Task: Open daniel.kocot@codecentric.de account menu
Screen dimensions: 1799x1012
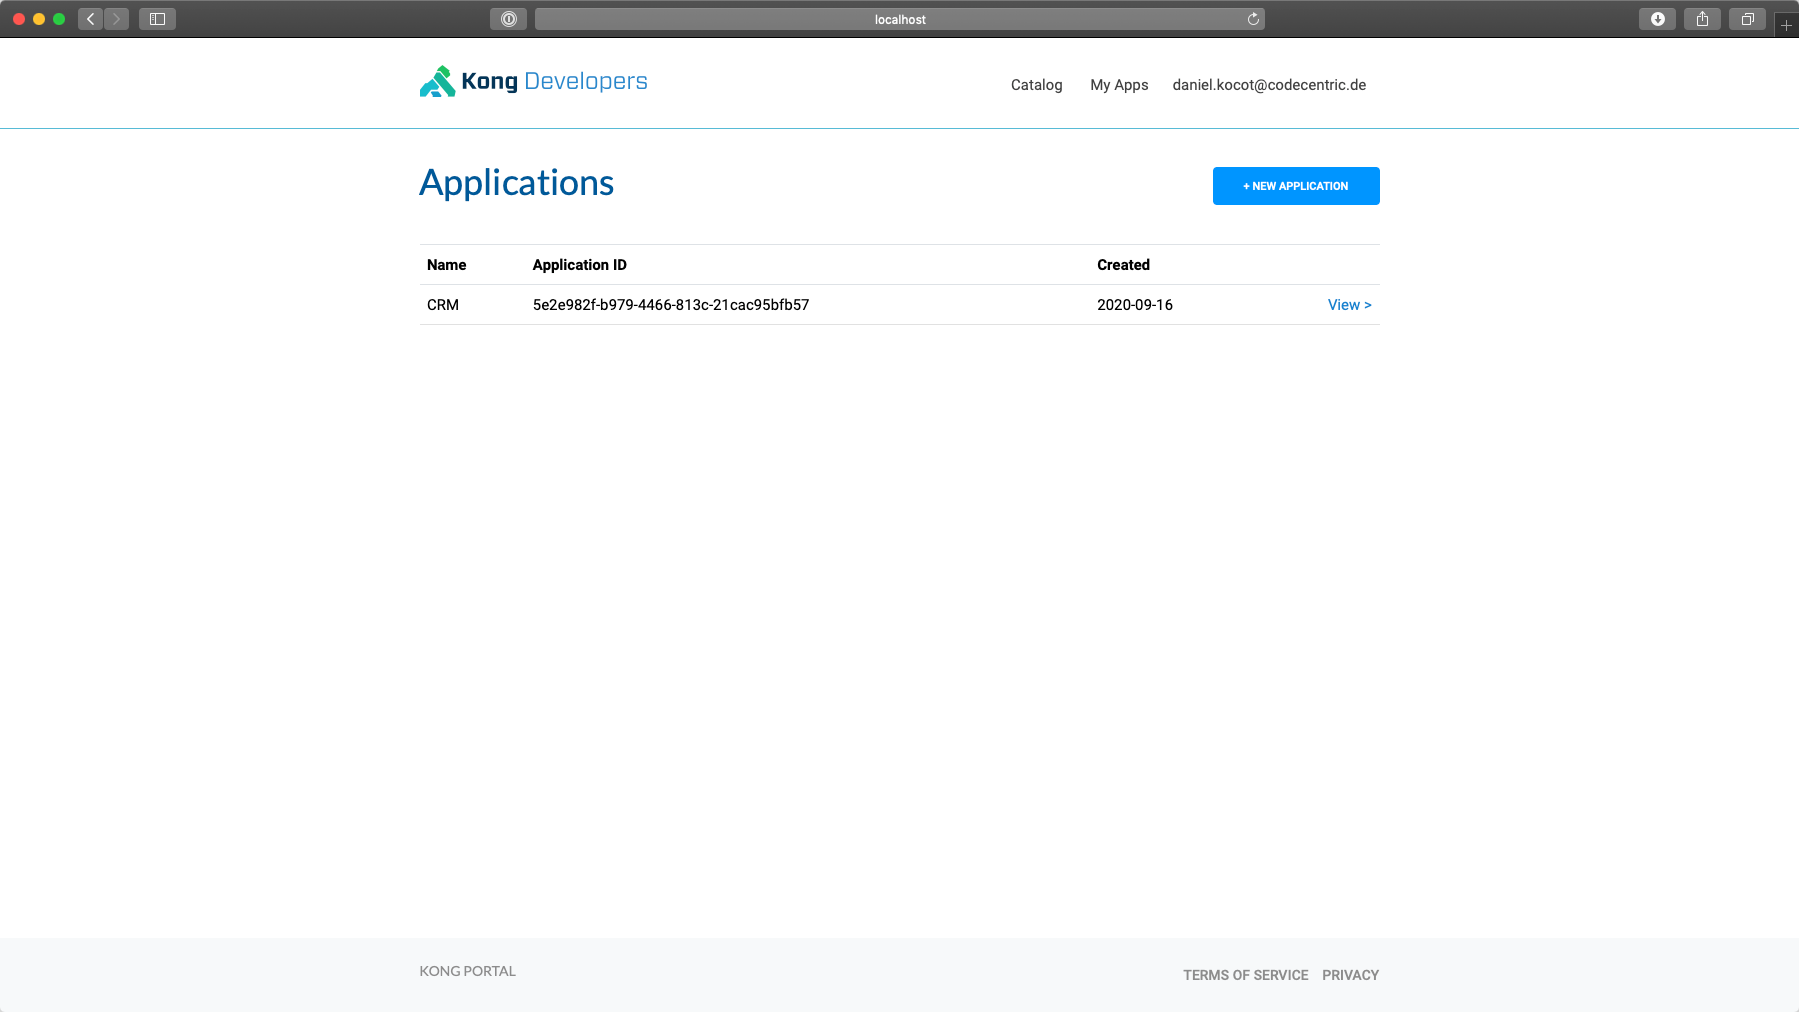Action: (1269, 85)
